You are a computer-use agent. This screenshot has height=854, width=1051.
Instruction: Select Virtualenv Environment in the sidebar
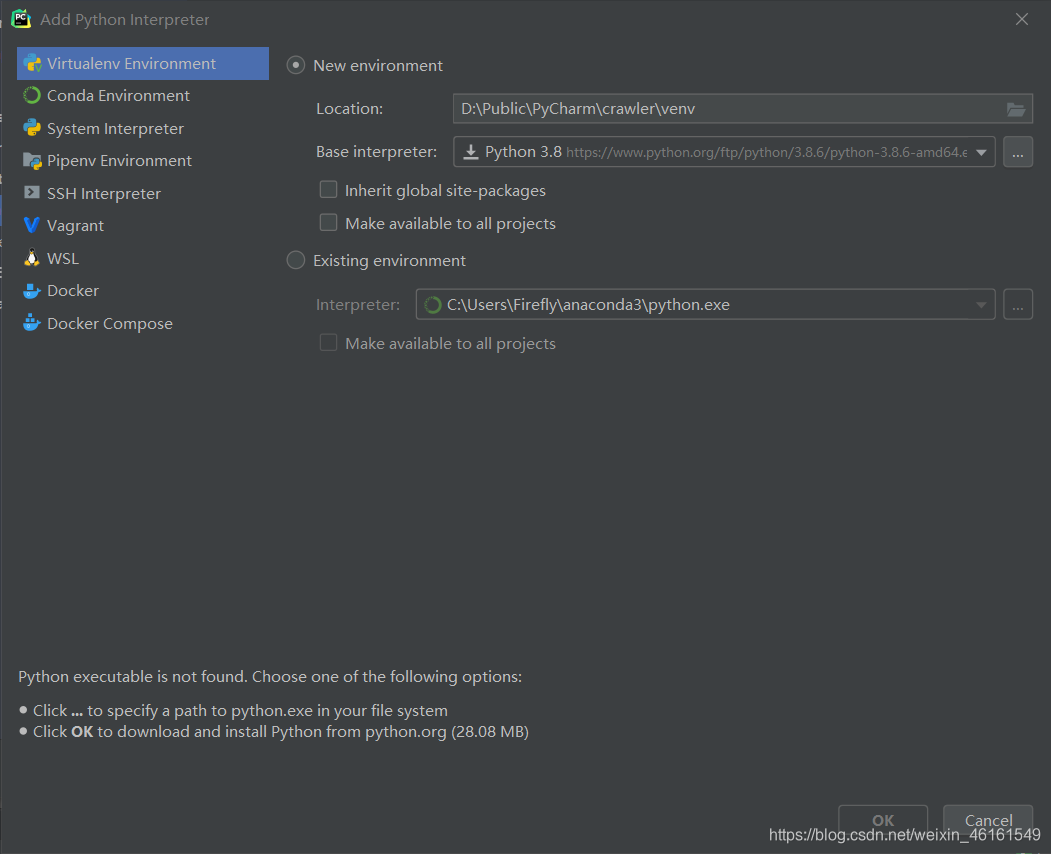pos(143,64)
